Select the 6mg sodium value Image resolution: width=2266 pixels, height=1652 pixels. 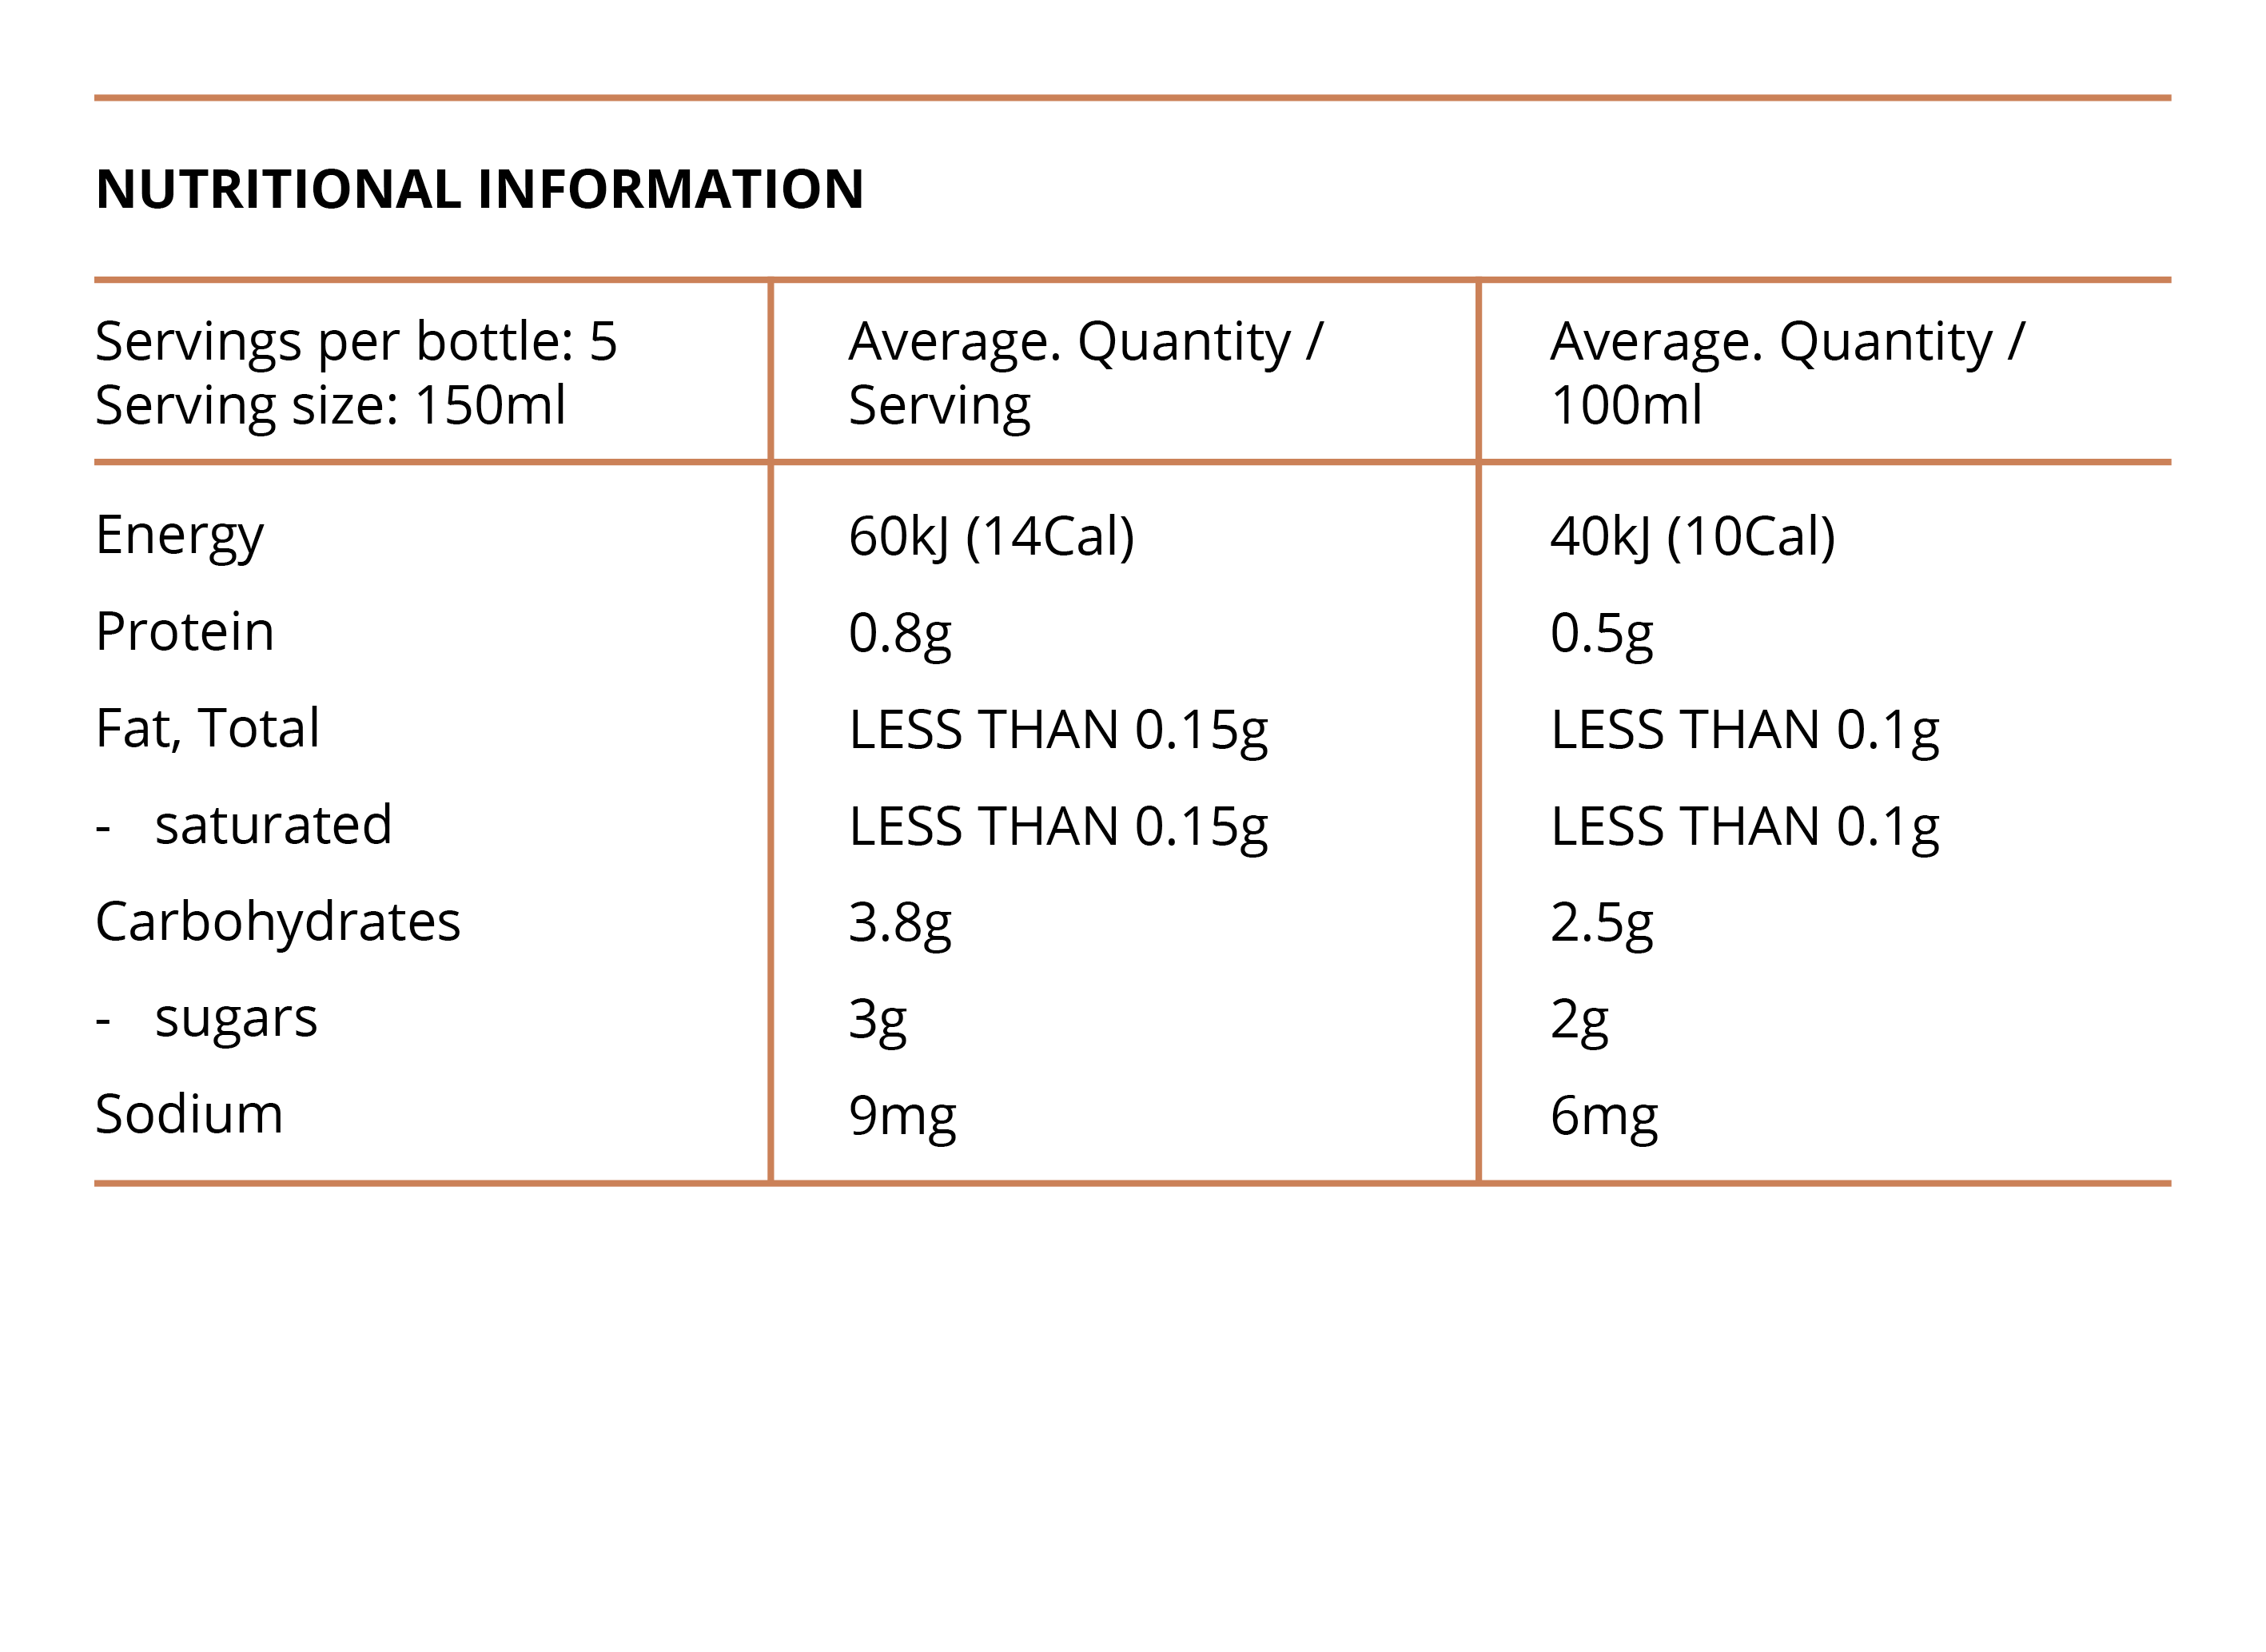(x=1604, y=1115)
